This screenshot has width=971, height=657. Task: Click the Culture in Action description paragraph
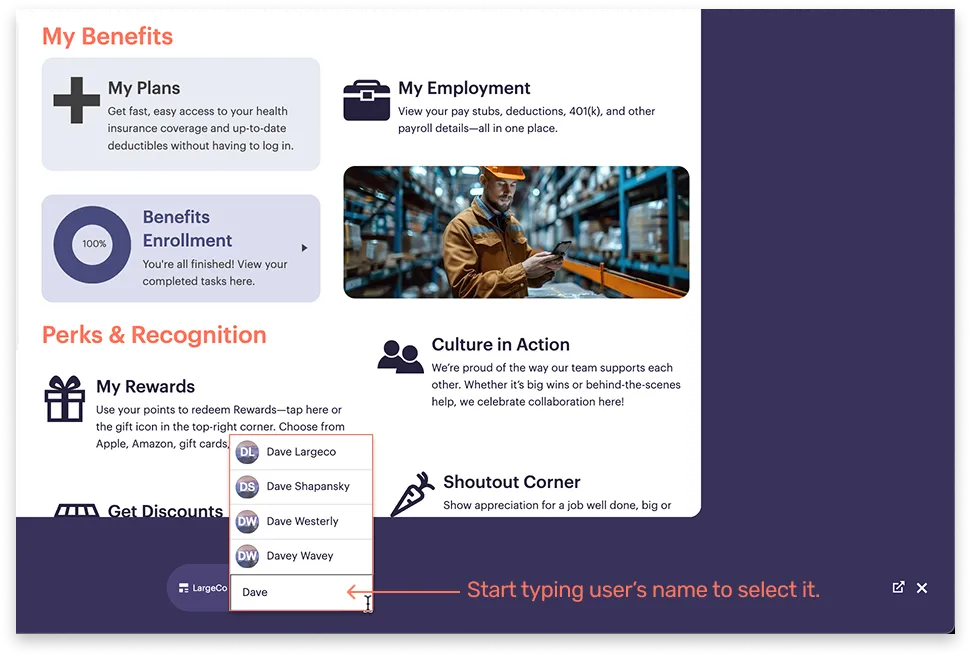click(556, 385)
